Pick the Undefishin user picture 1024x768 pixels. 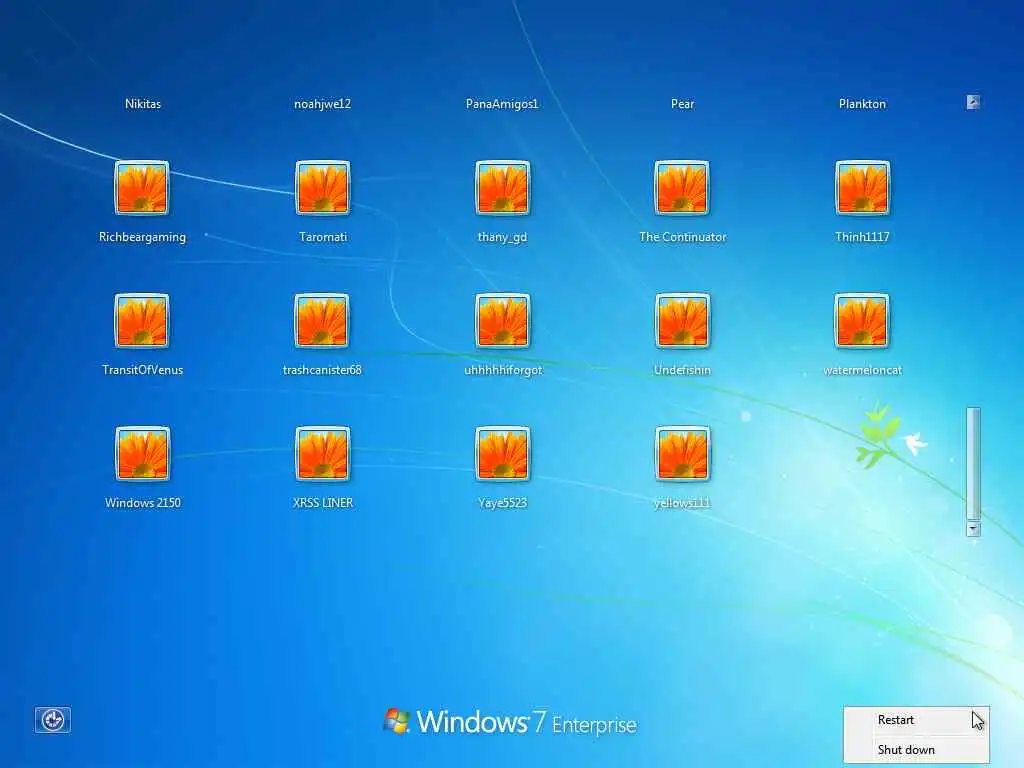coord(682,321)
